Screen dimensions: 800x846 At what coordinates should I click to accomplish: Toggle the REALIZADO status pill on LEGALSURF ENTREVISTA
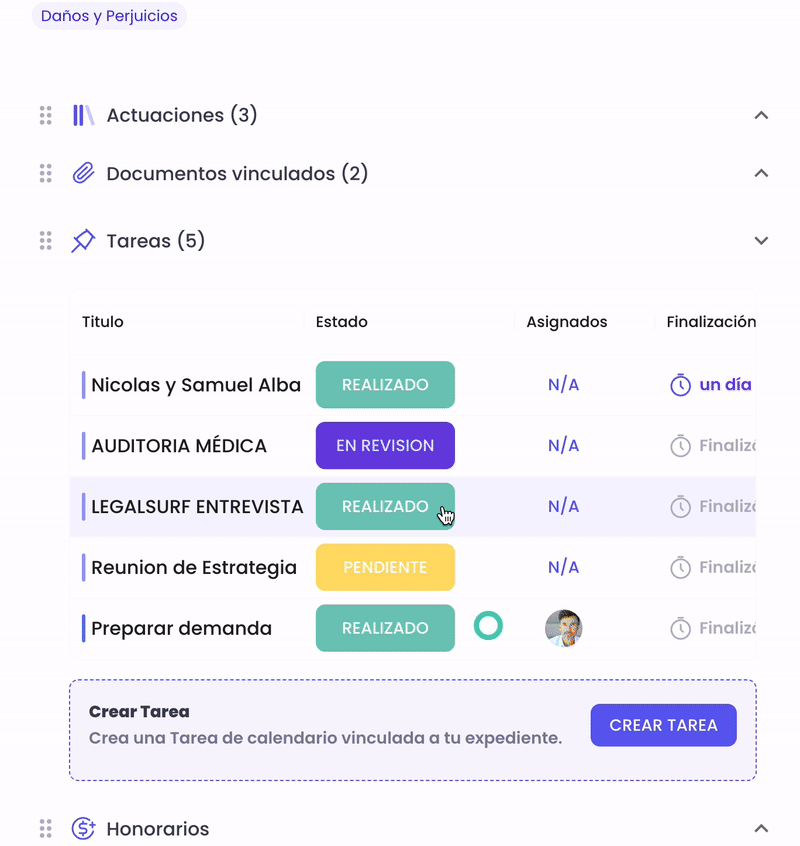coord(385,506)
